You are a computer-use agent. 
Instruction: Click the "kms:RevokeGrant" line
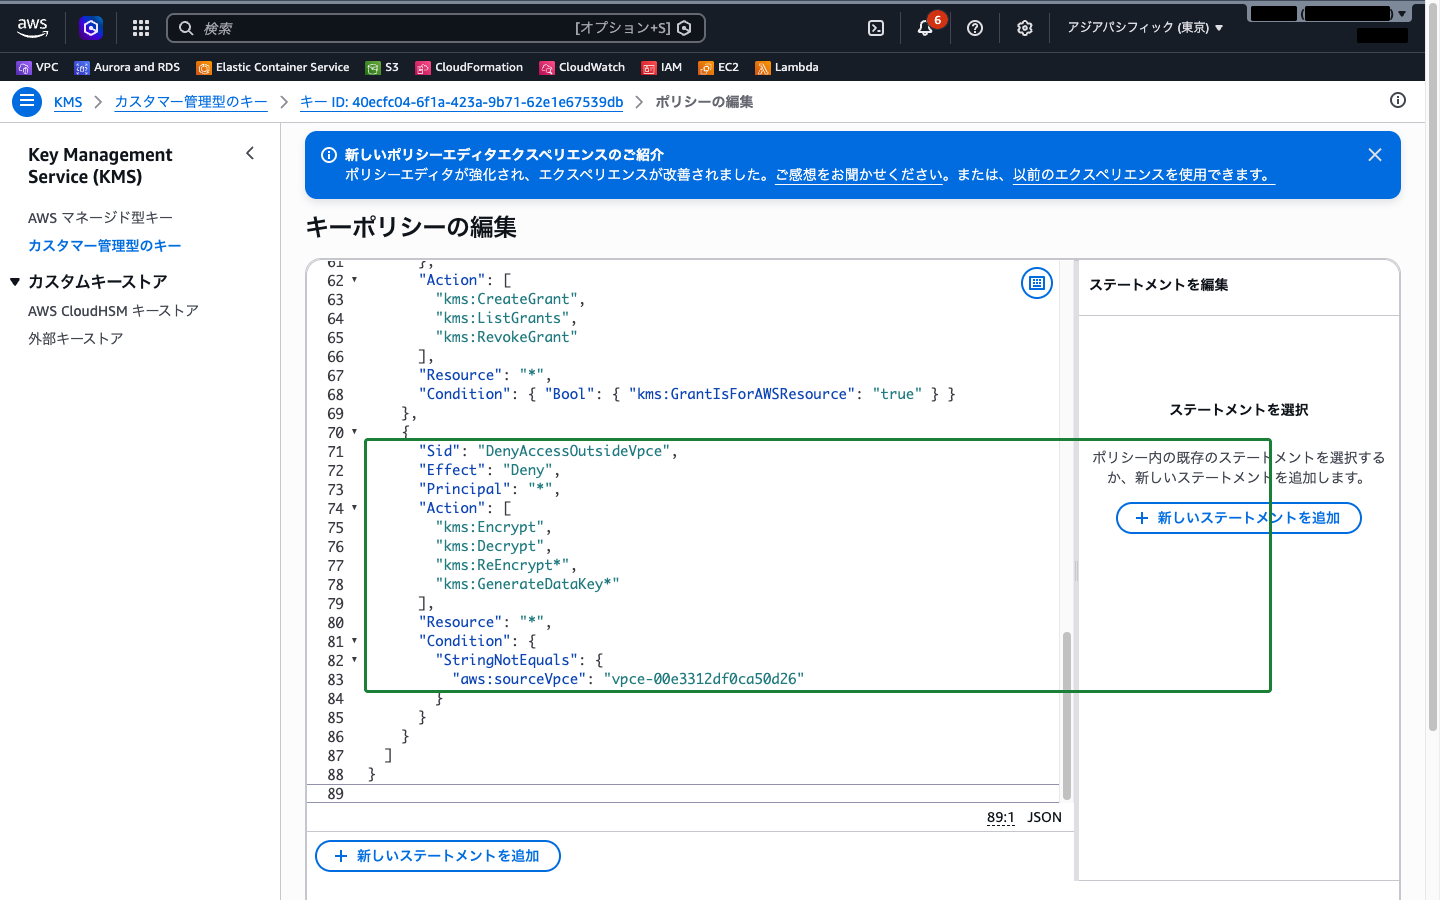coord(506,337)
